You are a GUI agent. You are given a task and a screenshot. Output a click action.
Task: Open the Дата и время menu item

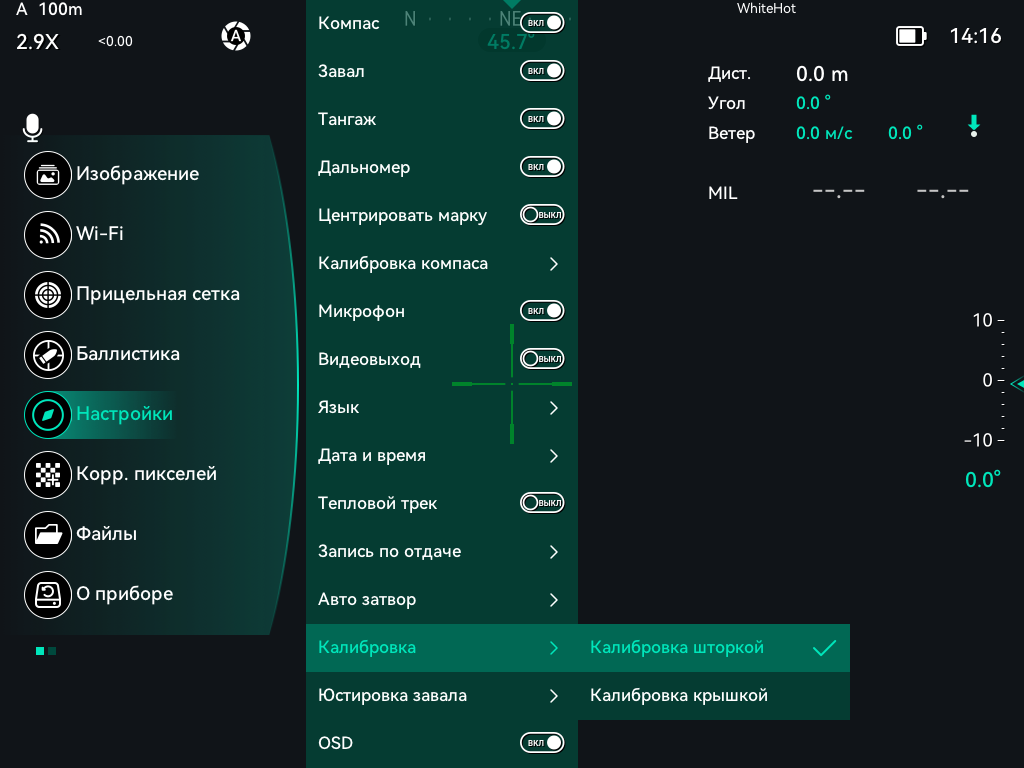click(x=442, y=455)
